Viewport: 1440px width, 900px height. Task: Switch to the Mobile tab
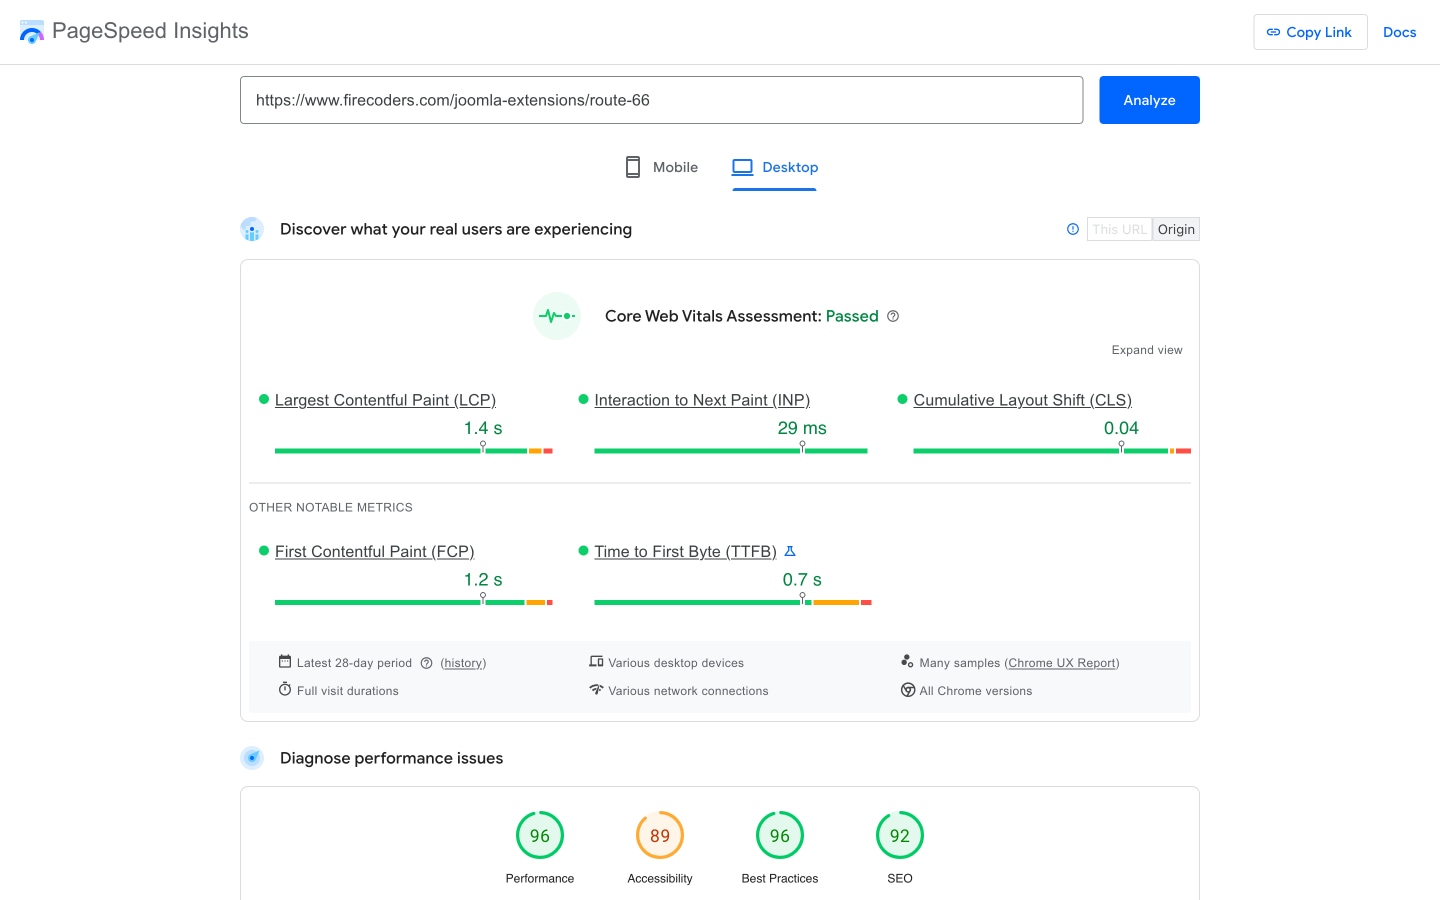661,167
